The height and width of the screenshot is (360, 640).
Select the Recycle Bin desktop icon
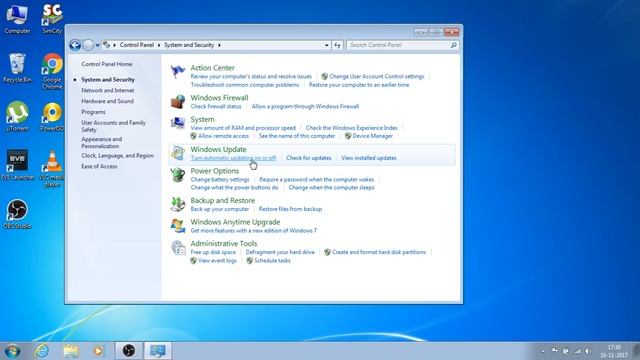[x=17, y=68]
